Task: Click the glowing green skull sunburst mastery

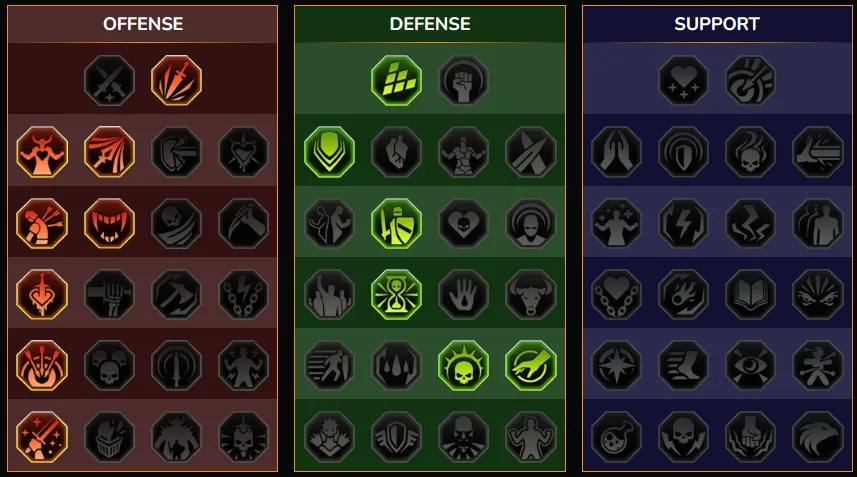Action: coord(463,366)
